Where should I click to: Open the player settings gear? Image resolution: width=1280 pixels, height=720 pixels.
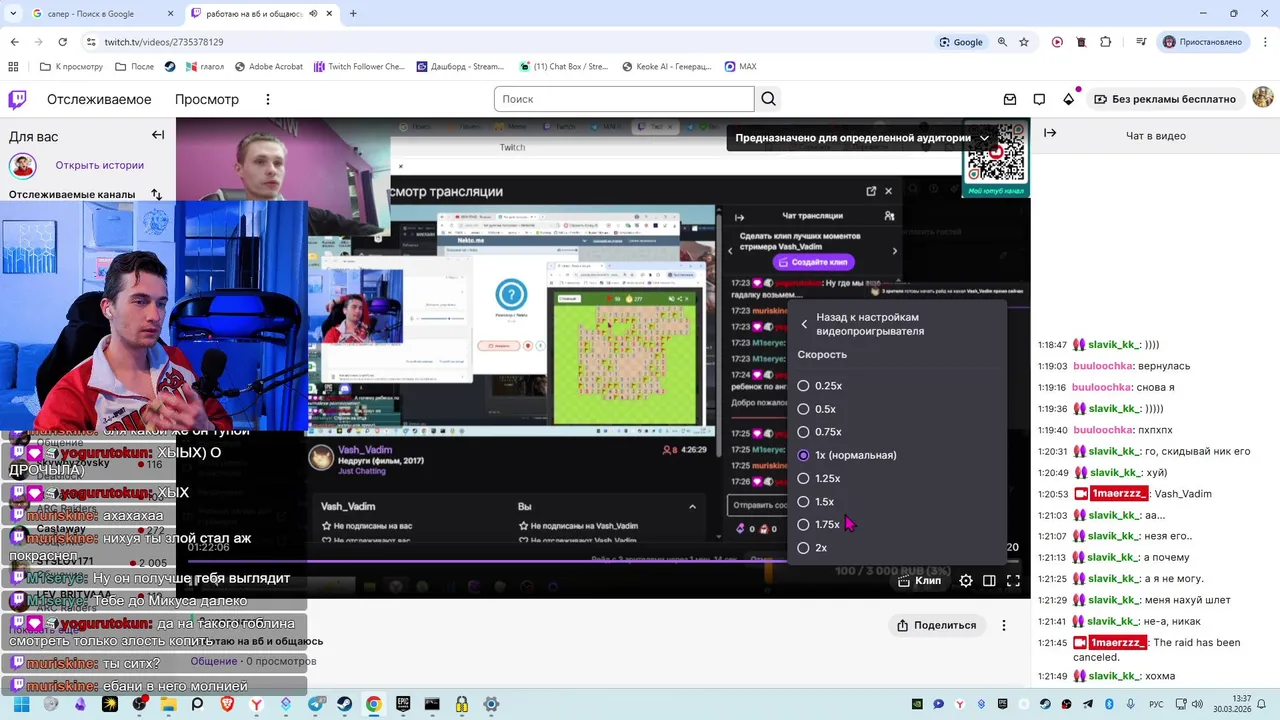pyautogui.click(x=966, y=580)
